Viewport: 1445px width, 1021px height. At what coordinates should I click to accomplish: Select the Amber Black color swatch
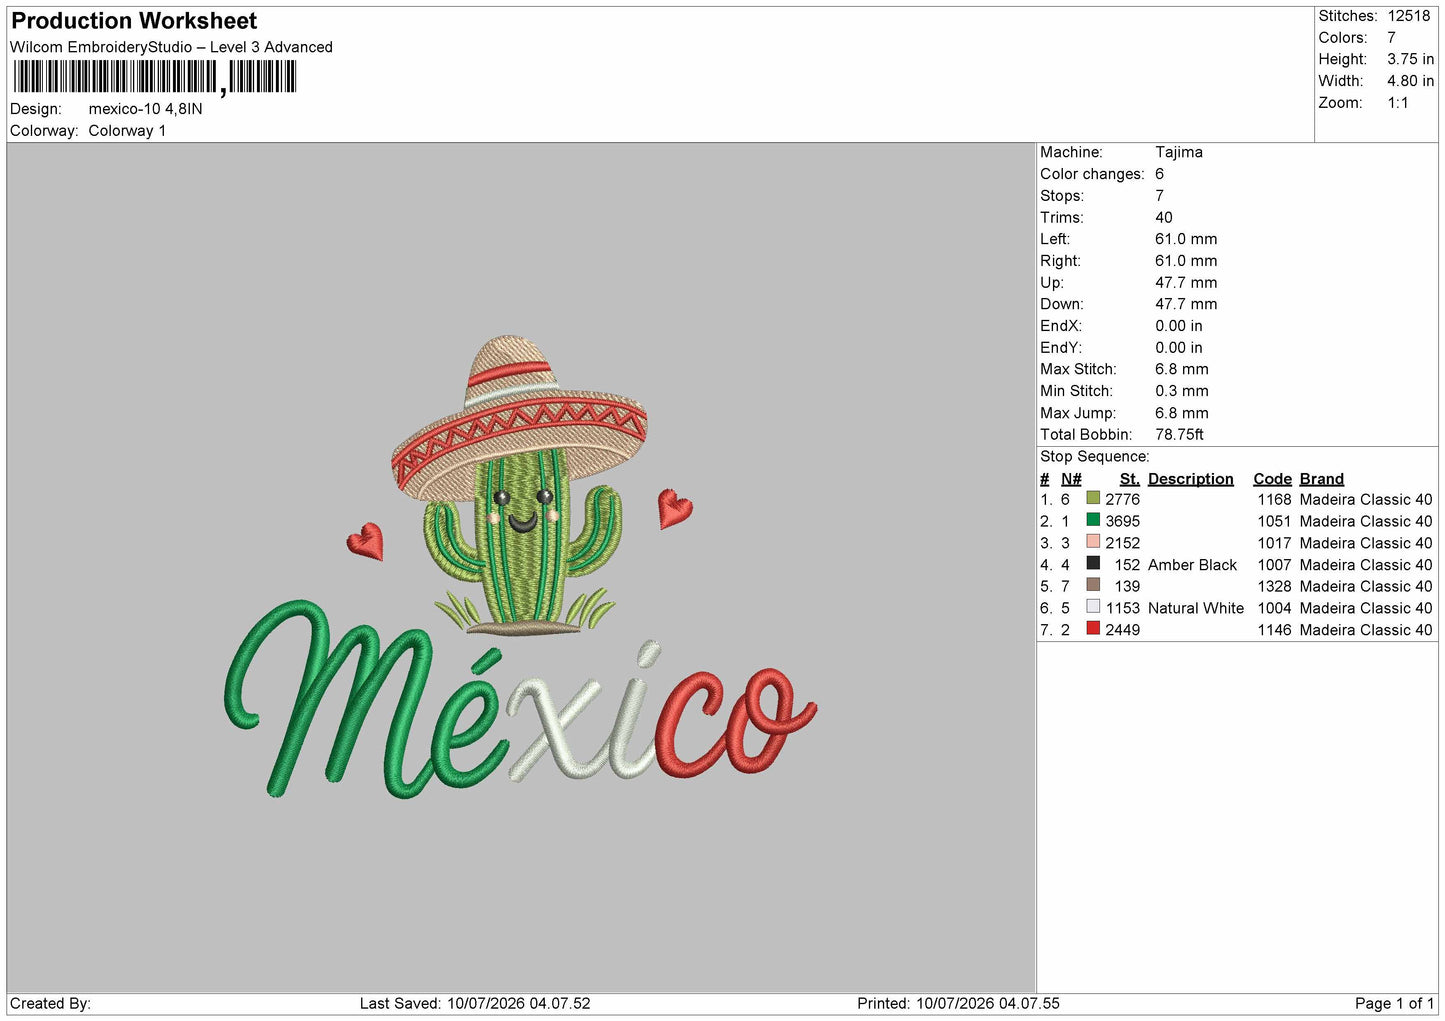[x=1093, y=564]
